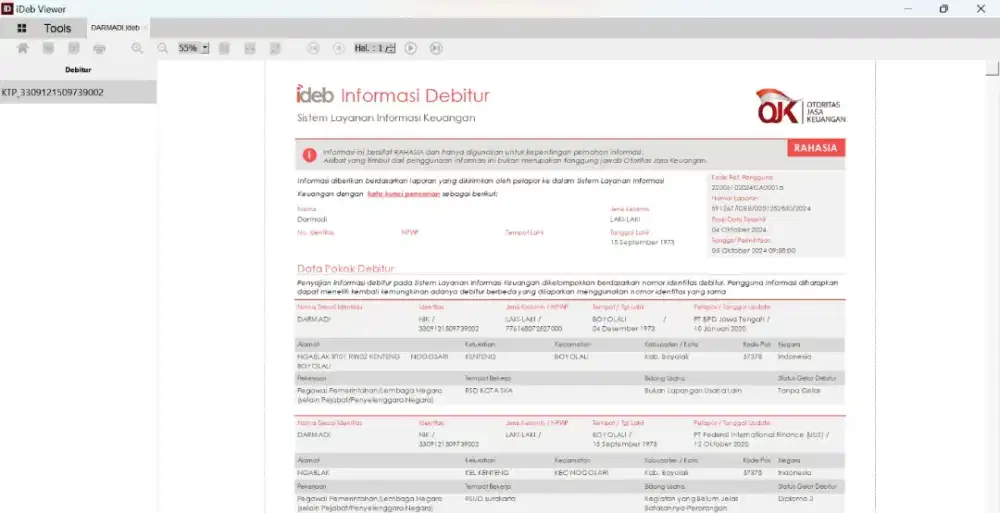Viewport: 1000px width, 513px height.
Task: Click the Home icon in the toolbar
Action: pyautogui.click(x=22, y=48)
